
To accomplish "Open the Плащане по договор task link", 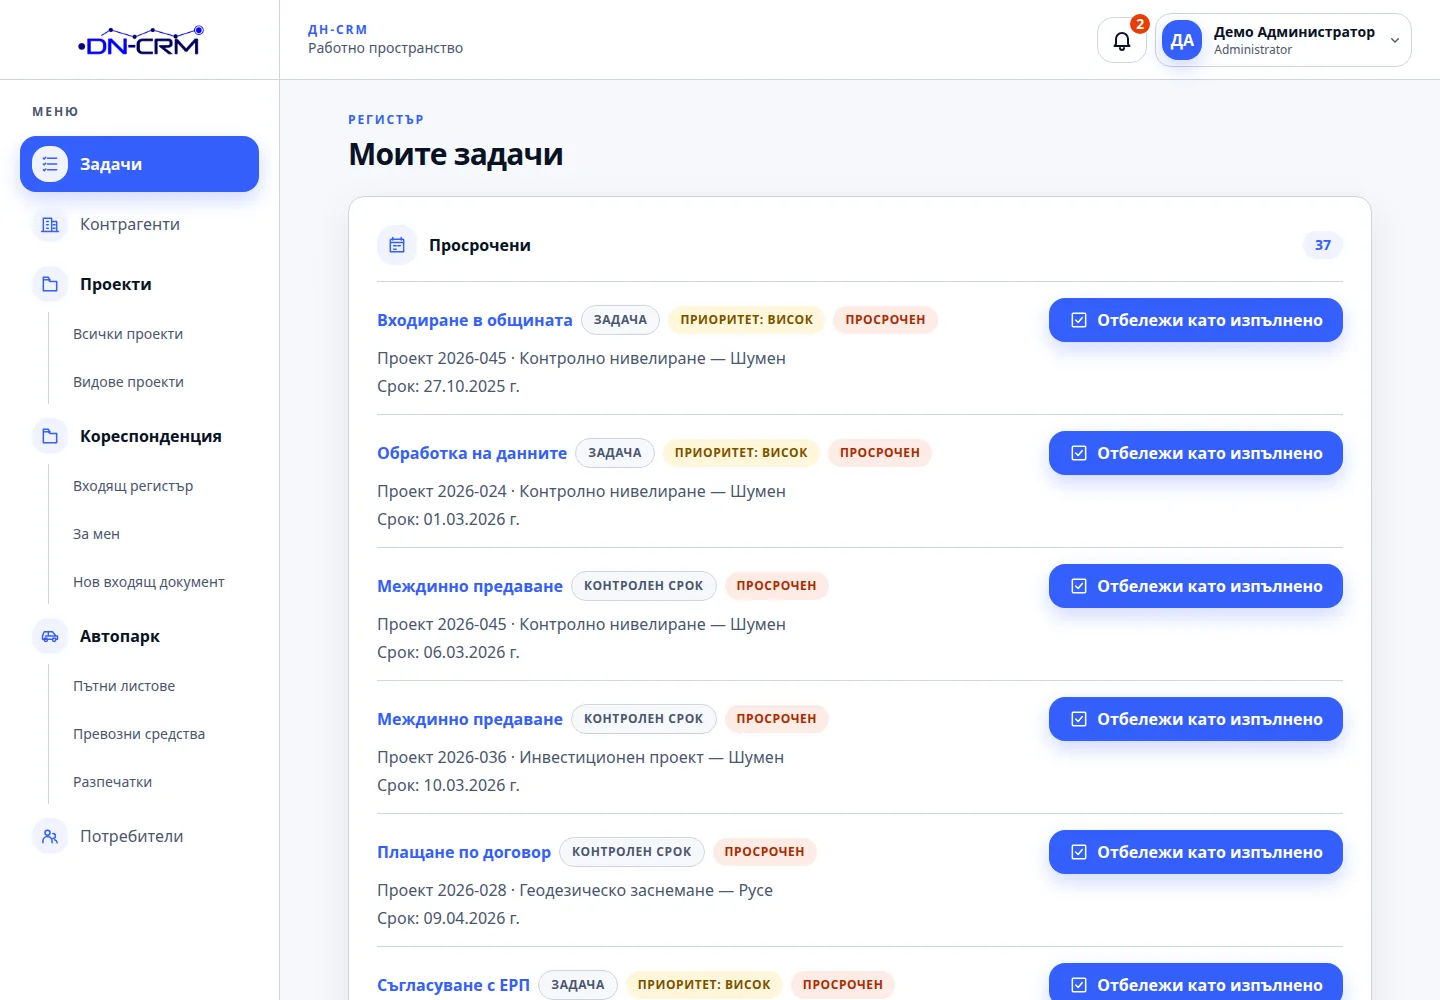I will tap(464, 852).
